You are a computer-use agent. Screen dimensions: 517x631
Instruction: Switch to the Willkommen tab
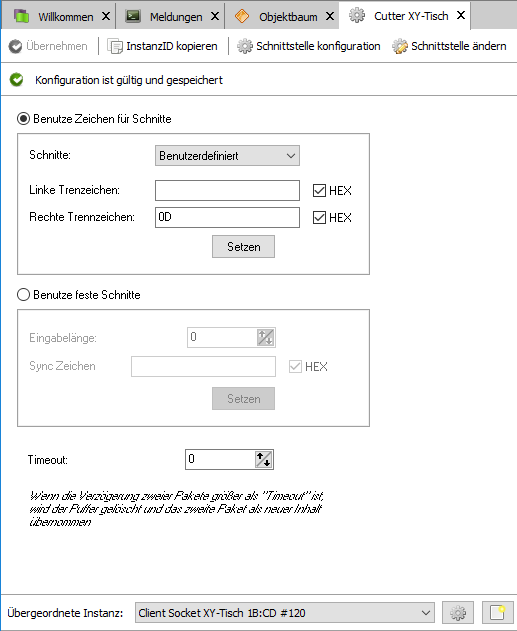pyautogui.click(x=59, y=16)
